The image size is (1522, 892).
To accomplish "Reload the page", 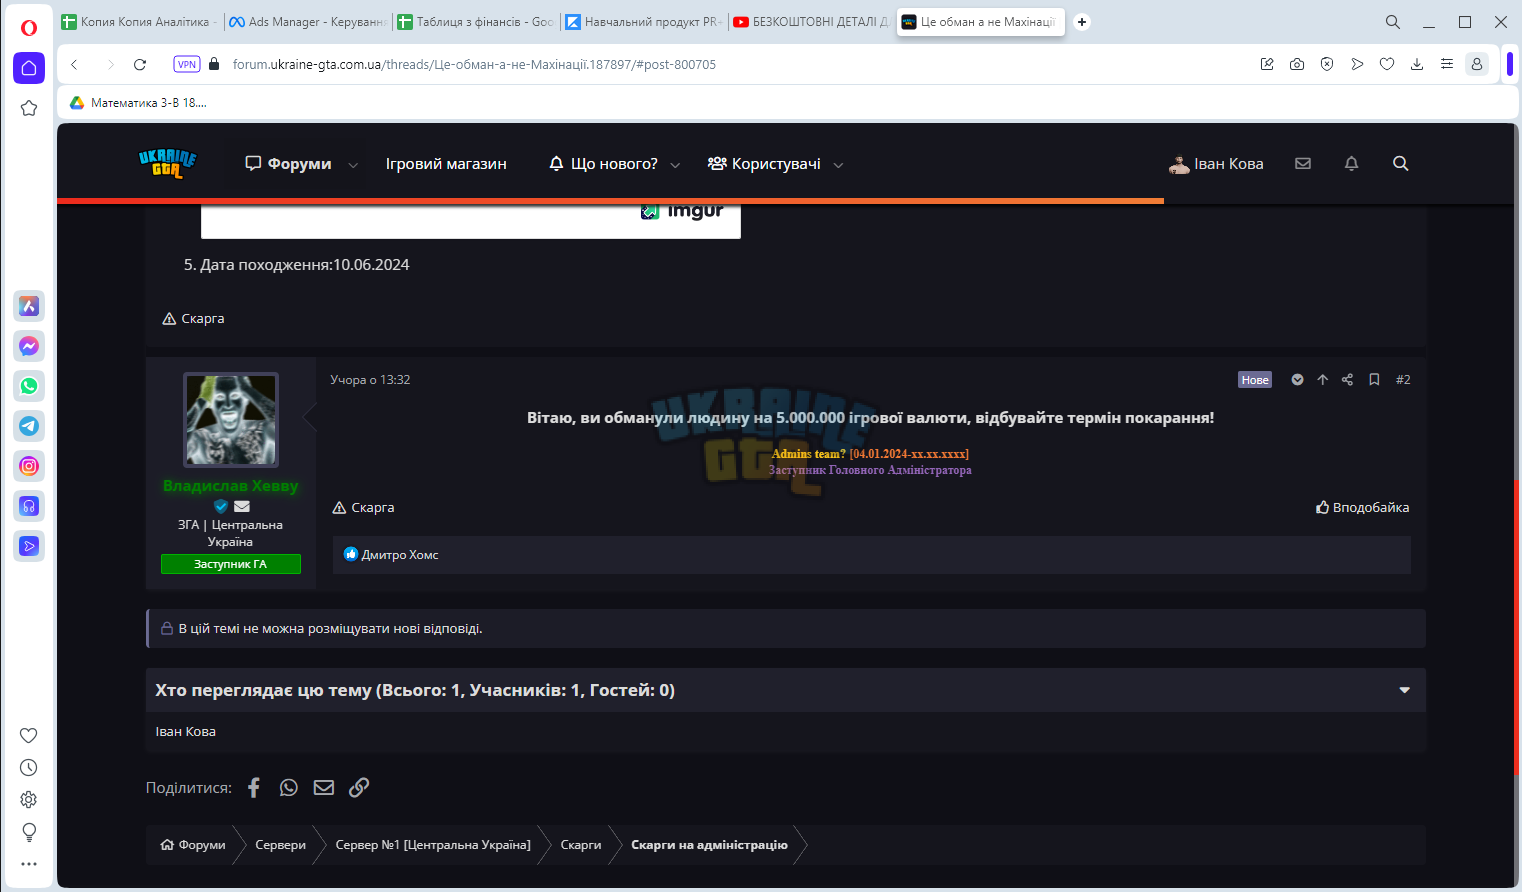I will pyautogui.click(x=140, y=64).
